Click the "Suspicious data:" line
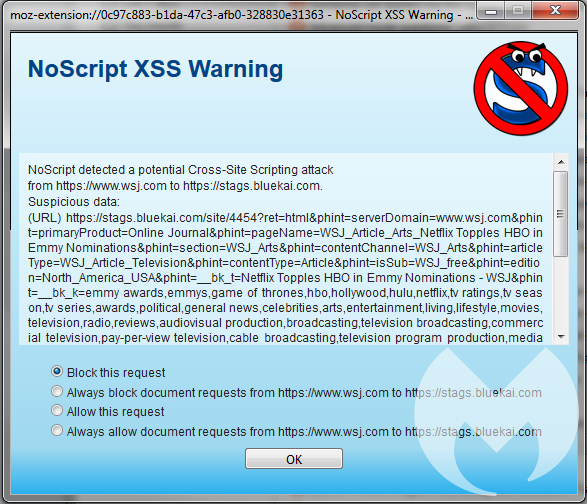Viewport: 587px width, 504px height. (x=74, y=202)
